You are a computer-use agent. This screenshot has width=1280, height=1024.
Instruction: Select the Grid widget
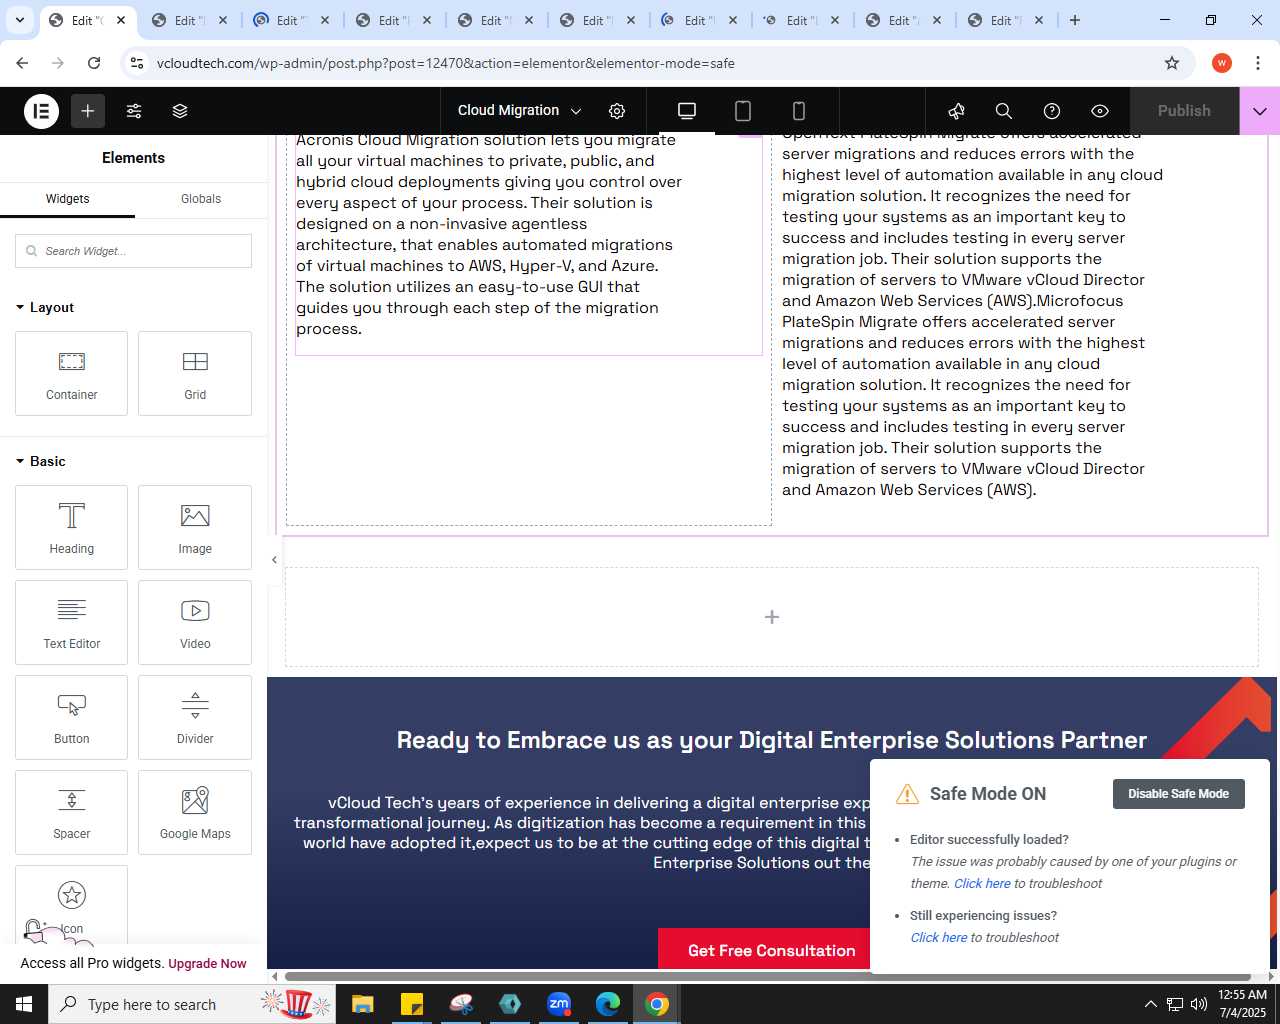(195, 373)
